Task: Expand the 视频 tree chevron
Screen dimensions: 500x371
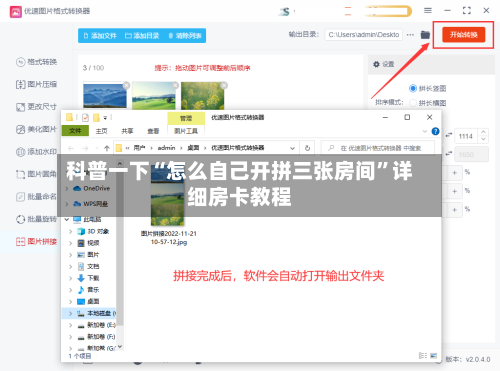Action: tap(70, 243)
